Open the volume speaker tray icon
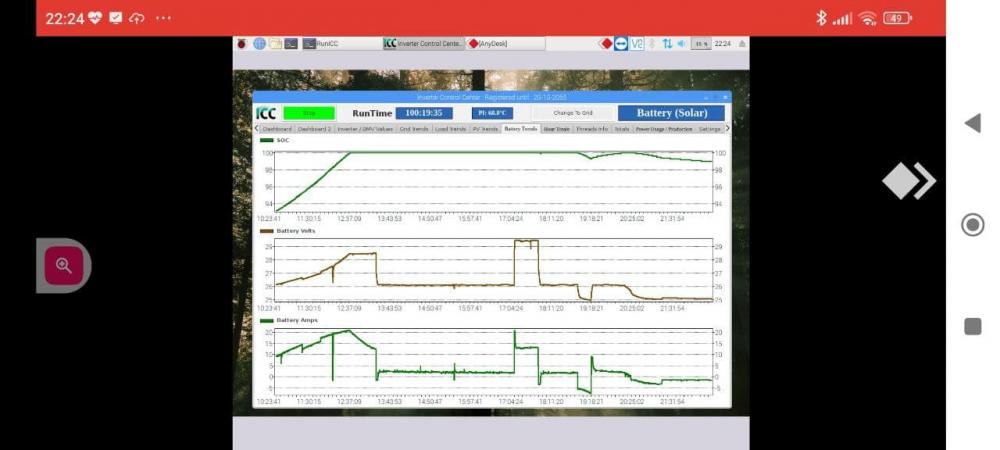Image resolution: width=1000 pixels, height=450 pixels. pyautogui.click(x=681, y=43)
